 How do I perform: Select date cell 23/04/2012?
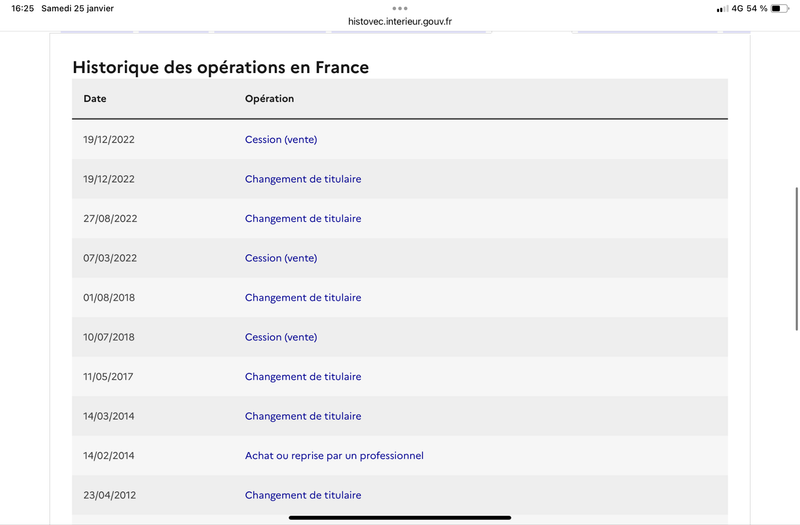coord(110,495)
